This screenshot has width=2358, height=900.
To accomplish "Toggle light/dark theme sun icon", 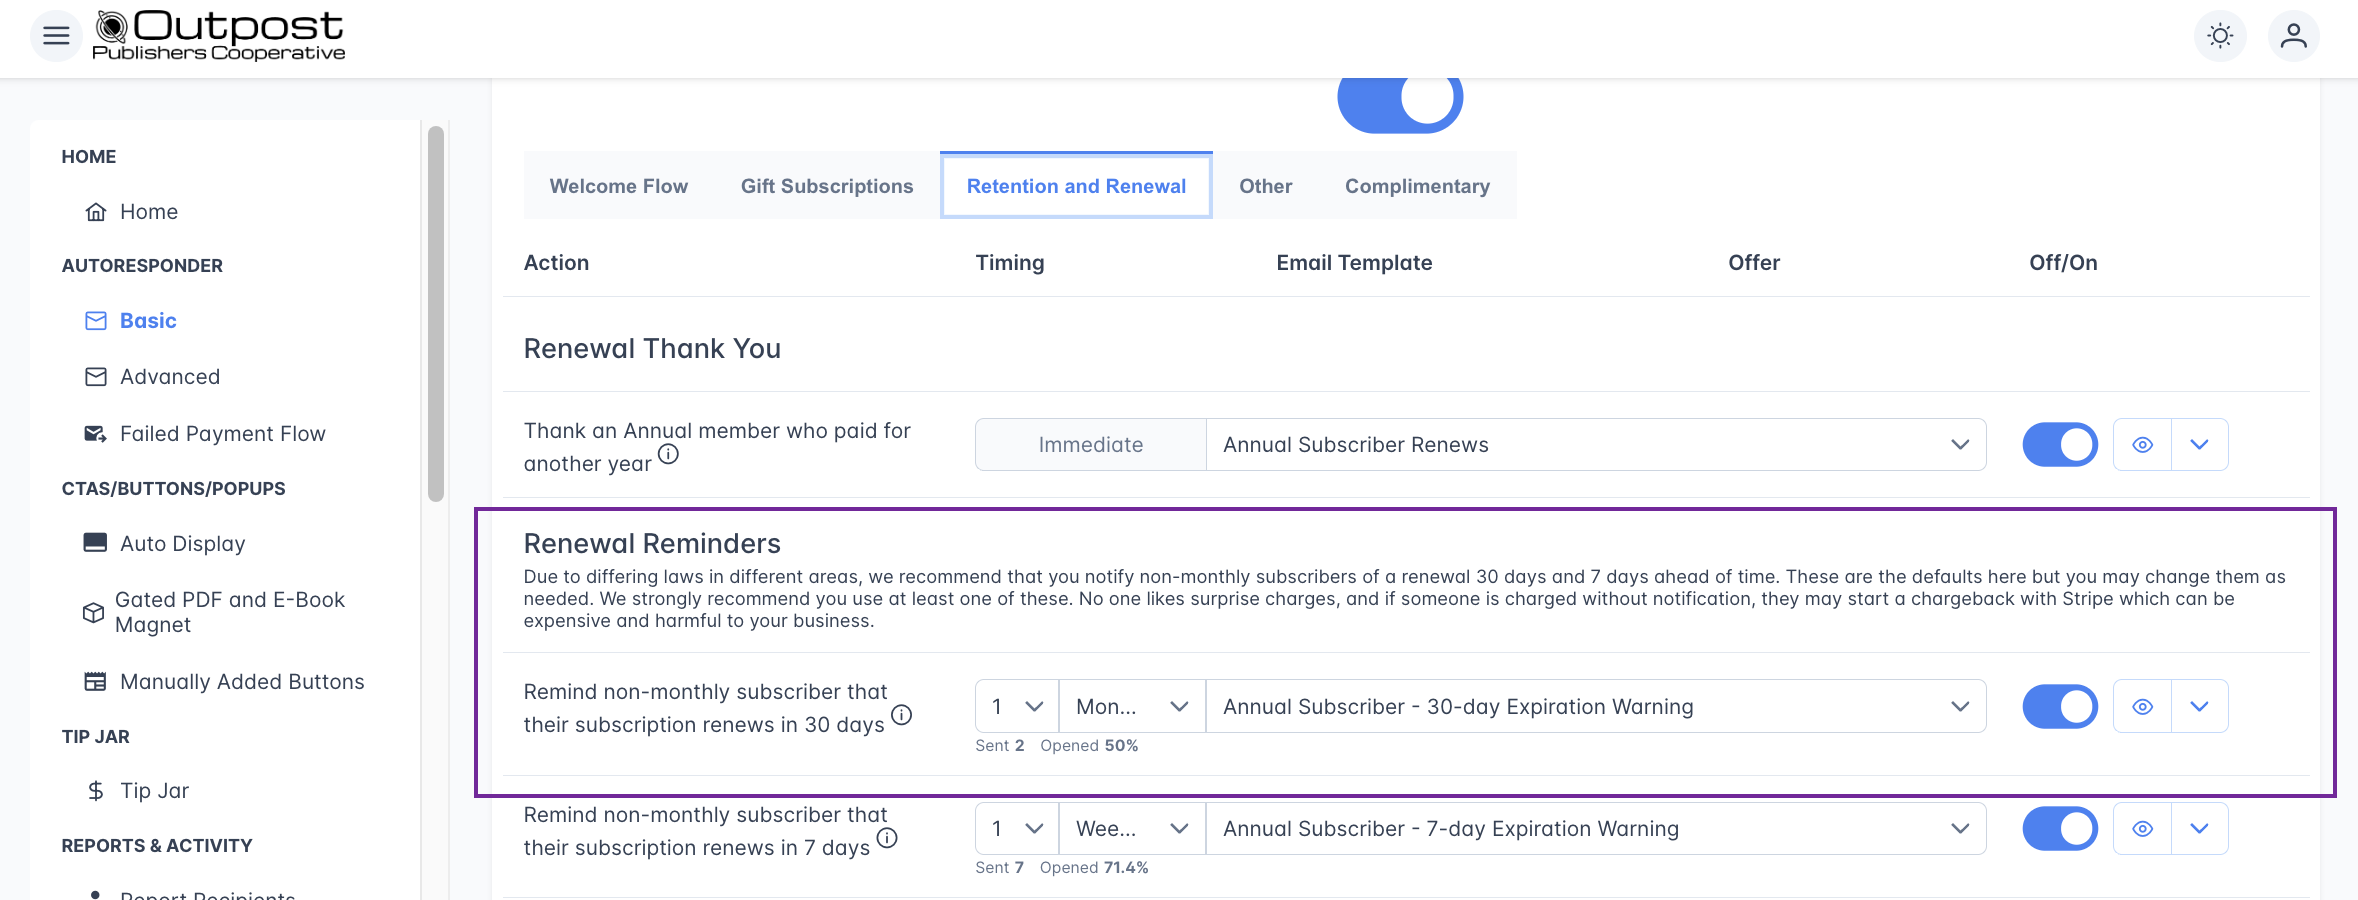I will [2220, 36].
